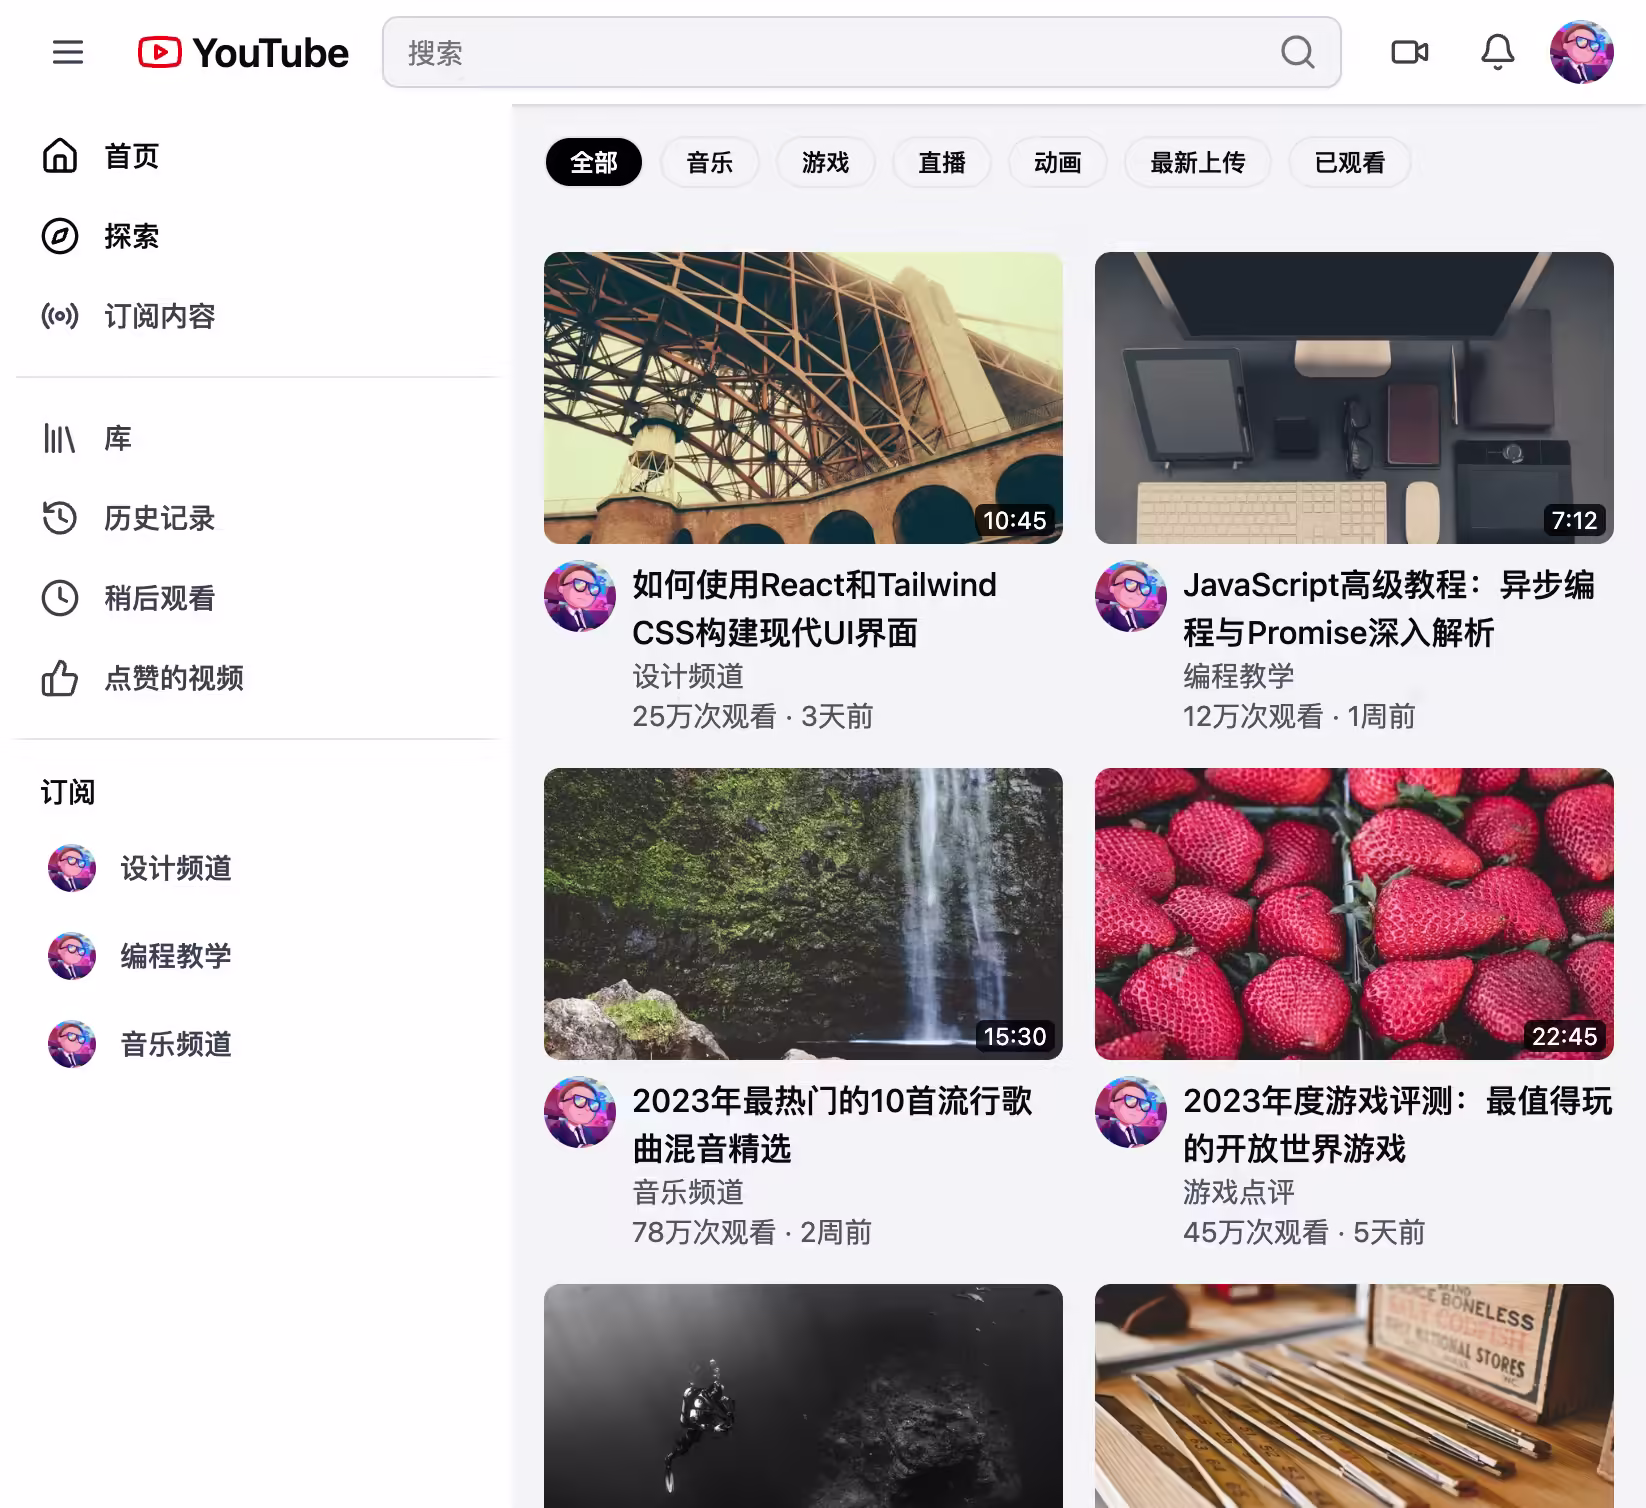Open the JavaScript高级教程 video title
Screen dimensions: 1646x1508
(1388, 608)
